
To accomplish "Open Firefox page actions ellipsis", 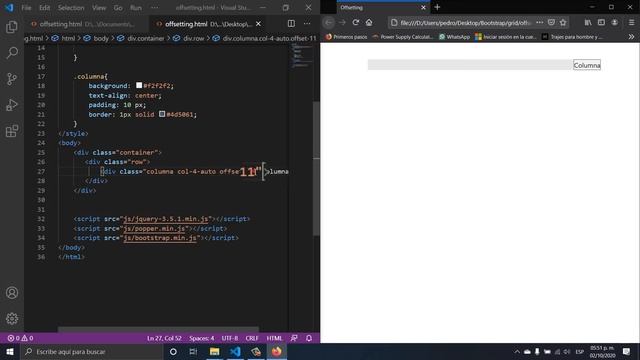I will [x=540, y=22].
